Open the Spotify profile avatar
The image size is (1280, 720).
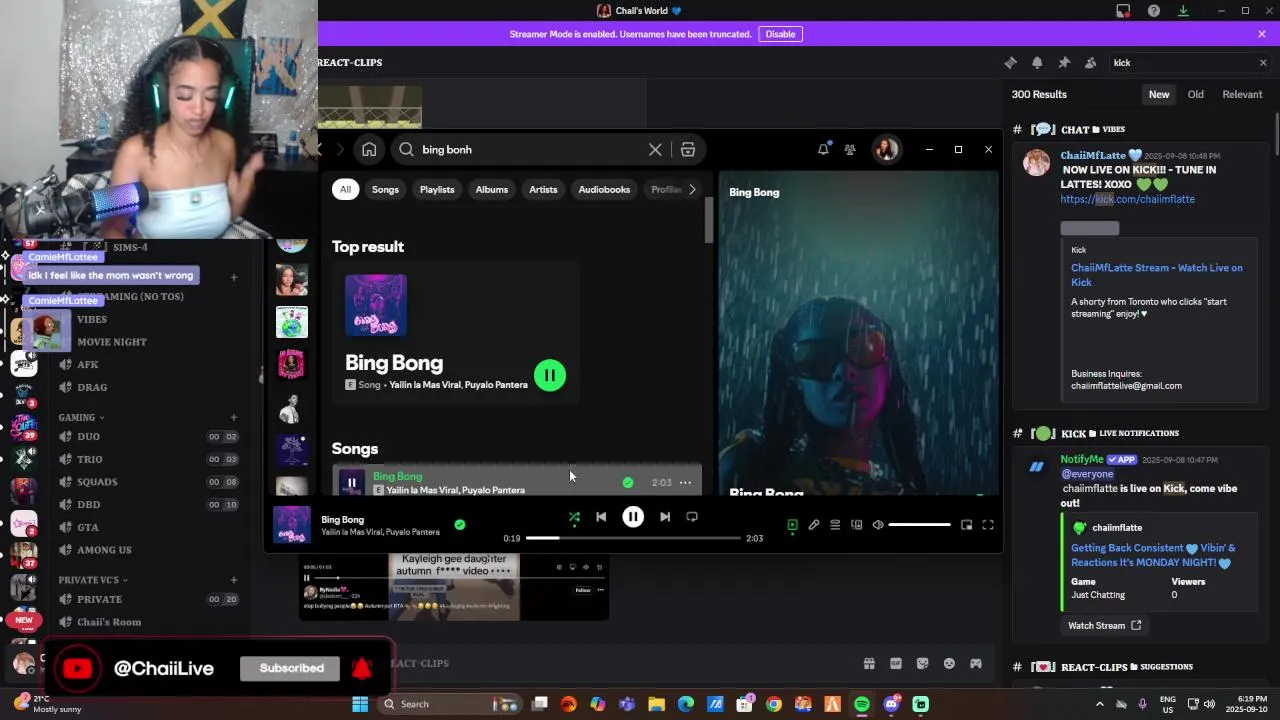886,149
